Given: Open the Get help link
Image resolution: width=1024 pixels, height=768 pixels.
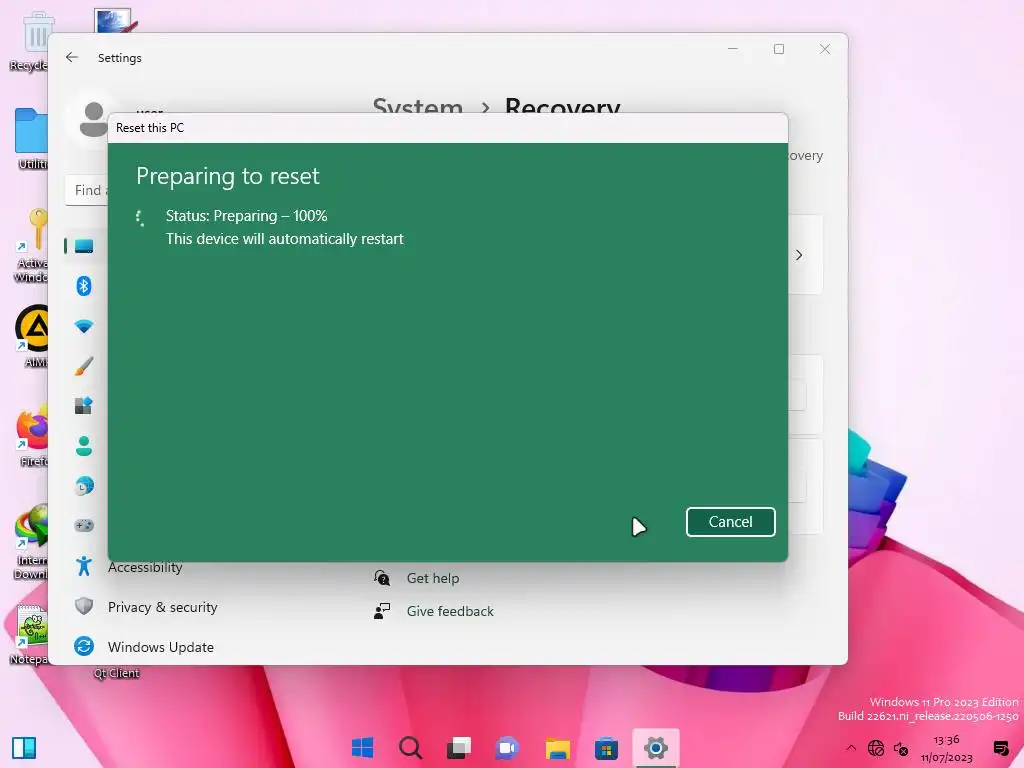Looking at the screenshot, I should tap(433, 578).
